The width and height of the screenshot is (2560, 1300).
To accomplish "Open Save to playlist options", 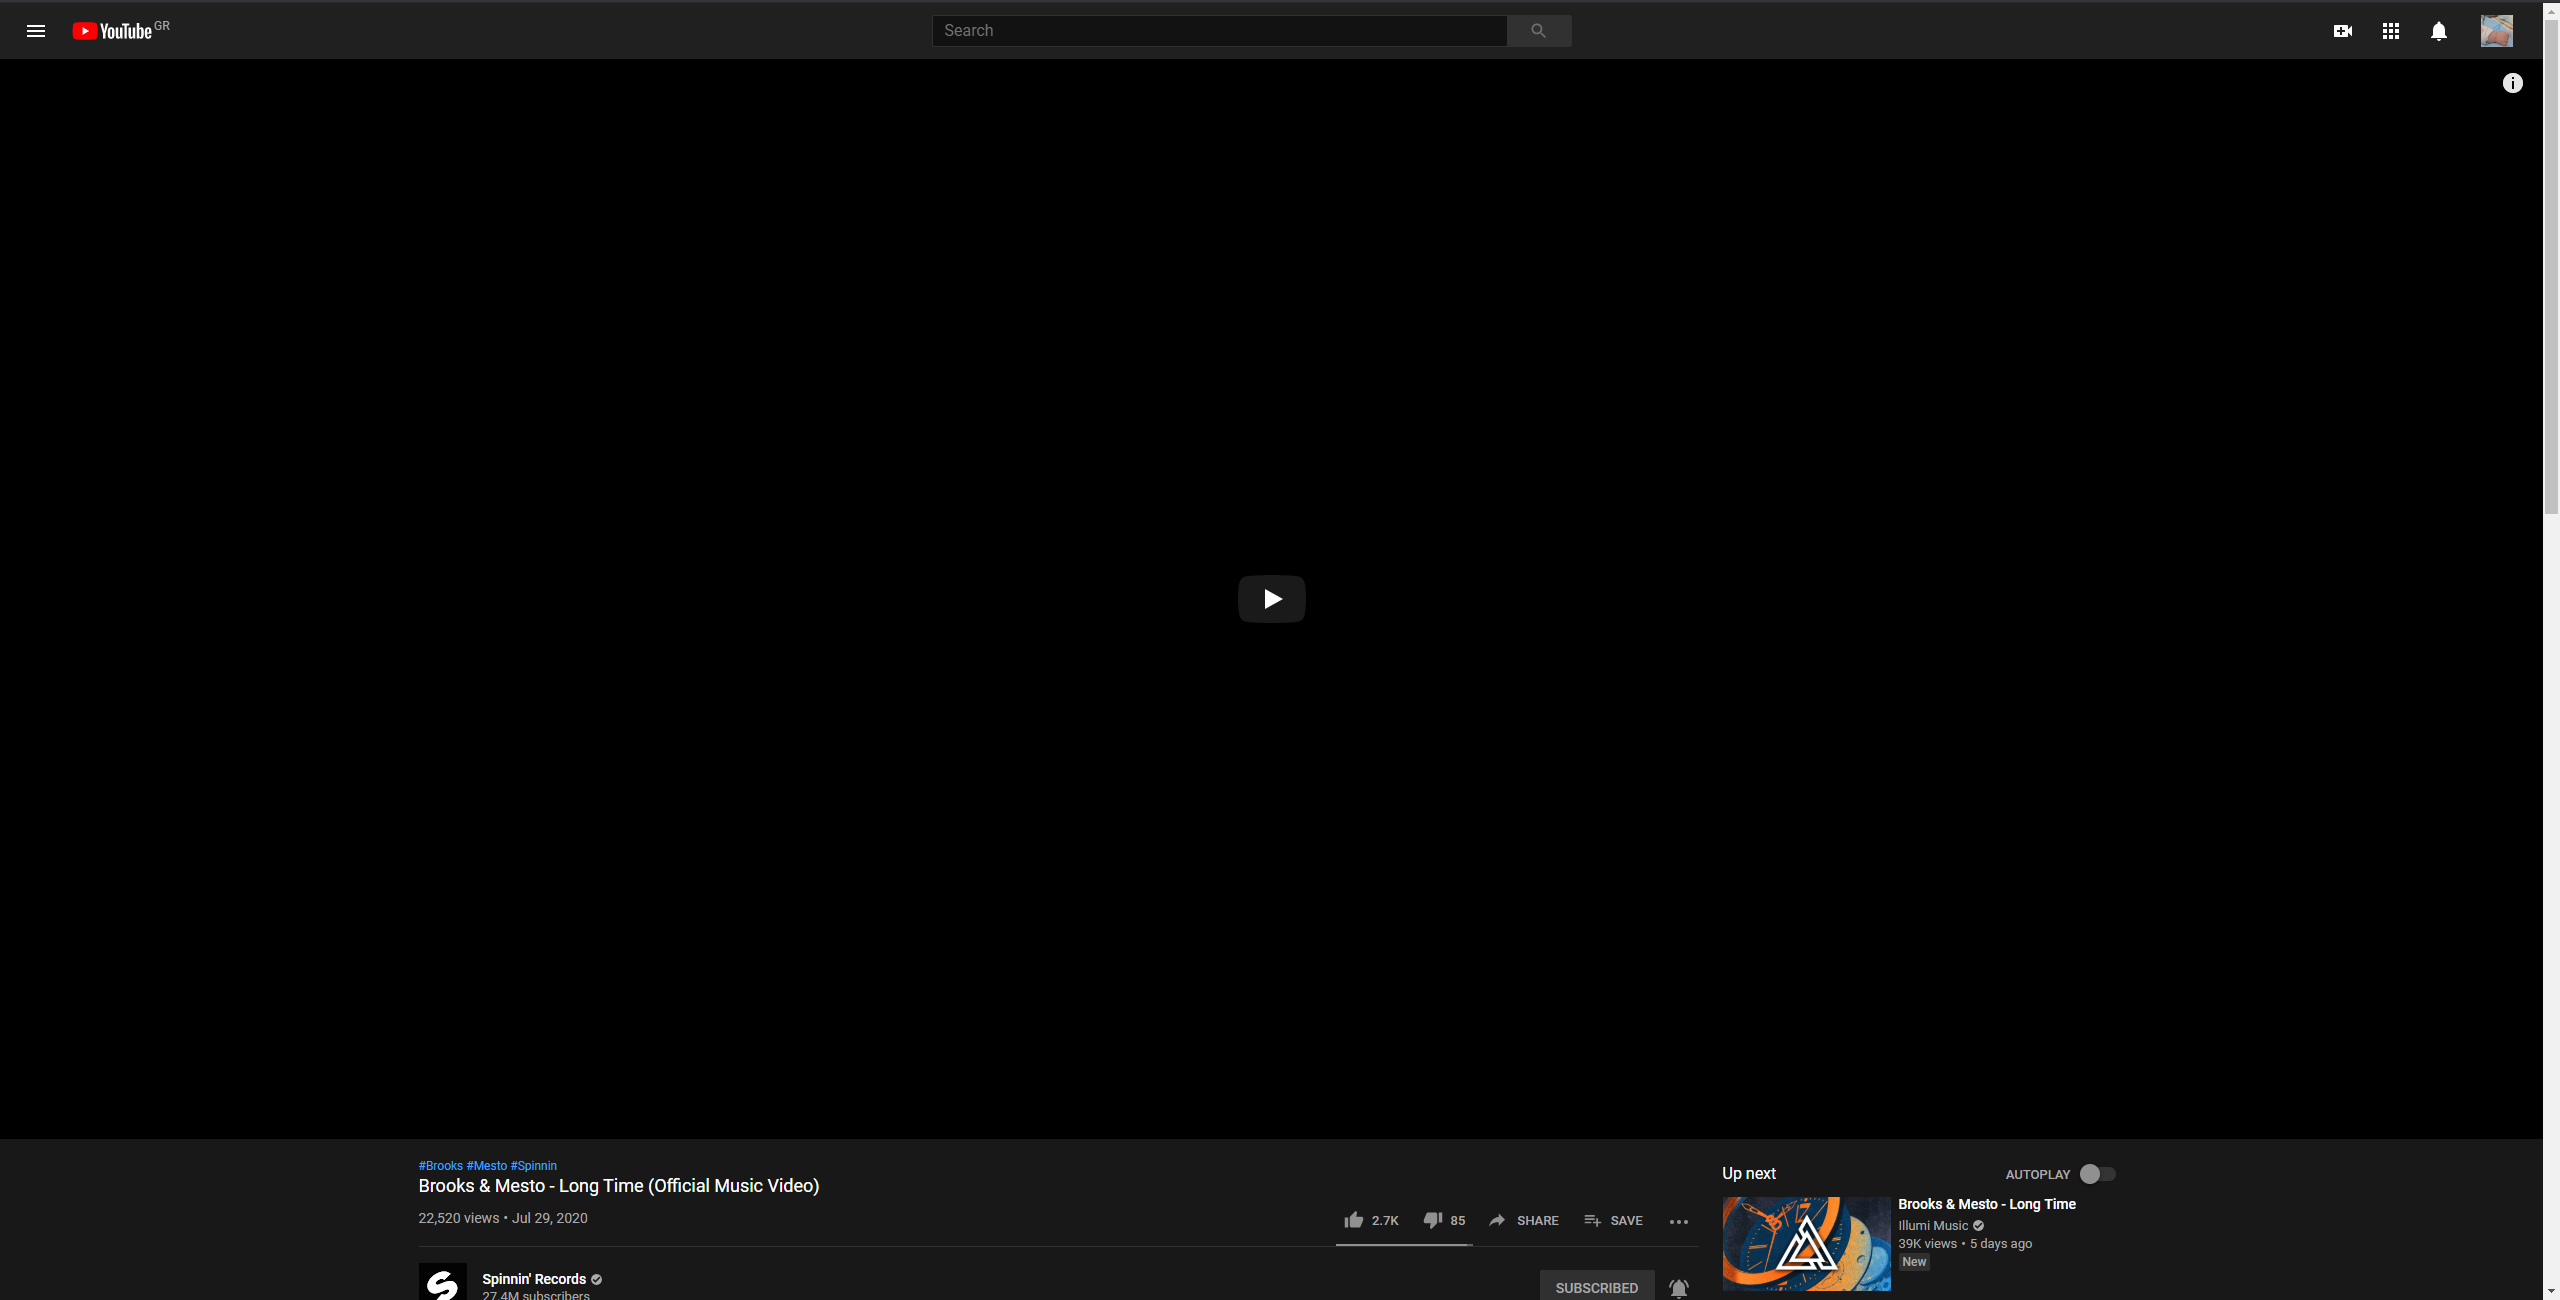I will tap(1613, 1220).
